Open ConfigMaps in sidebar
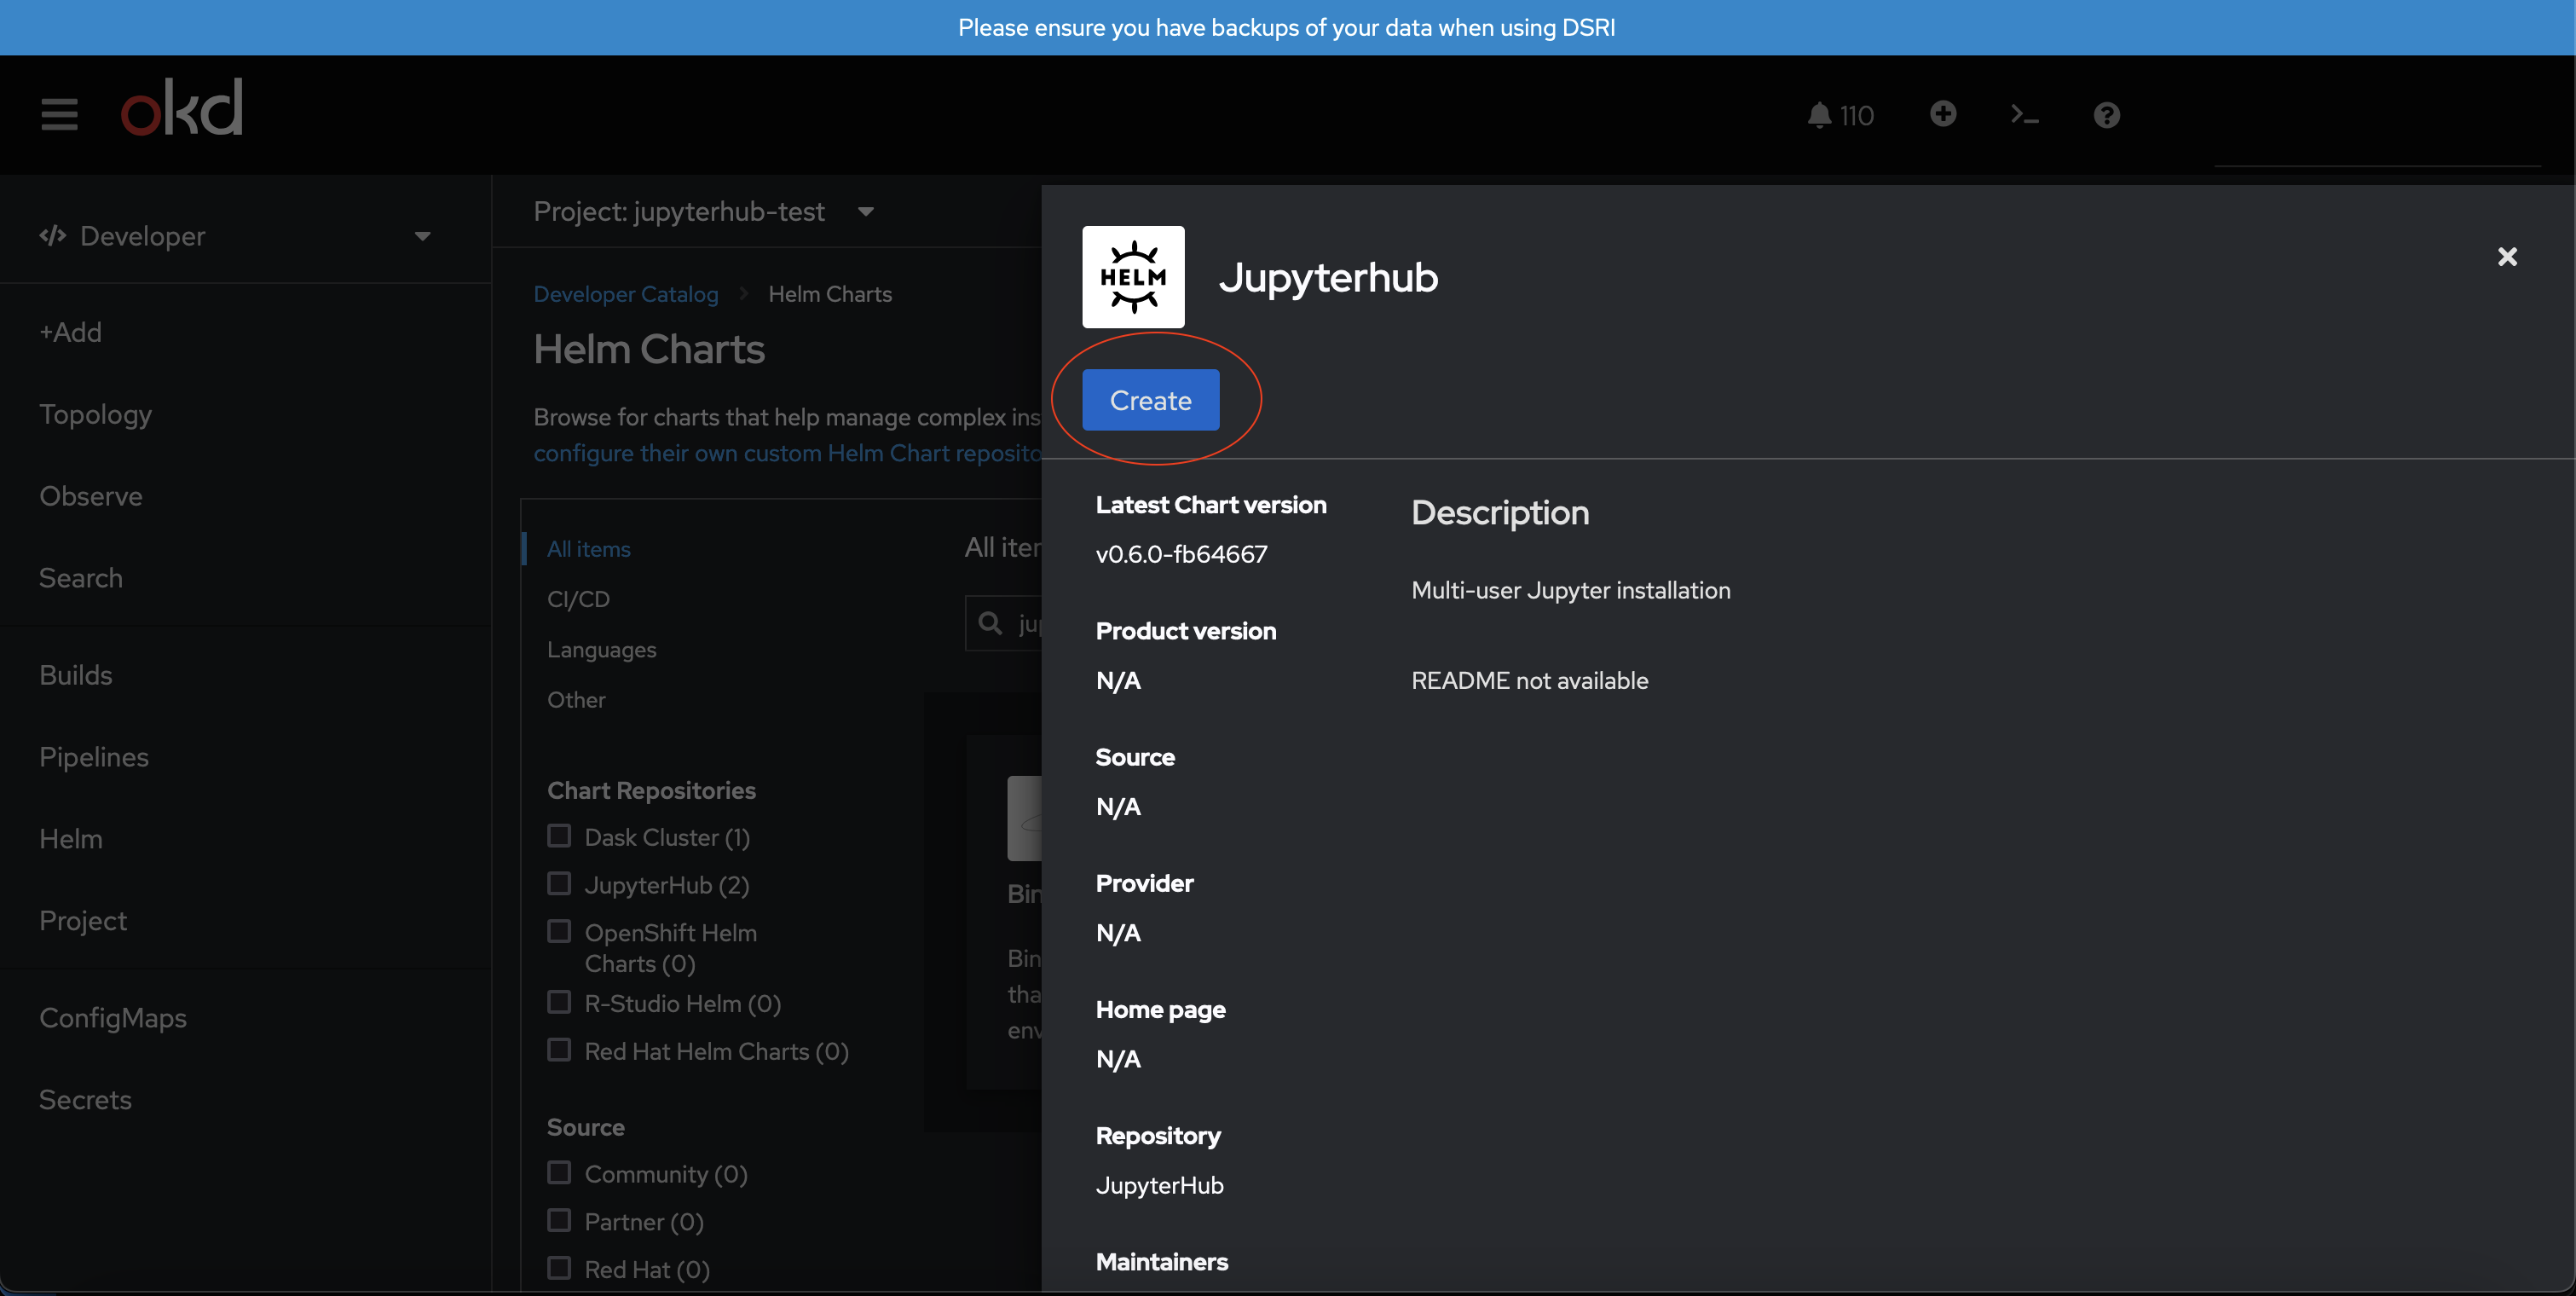This screenshot has height=1296, width=2576. pos(113,1018)
